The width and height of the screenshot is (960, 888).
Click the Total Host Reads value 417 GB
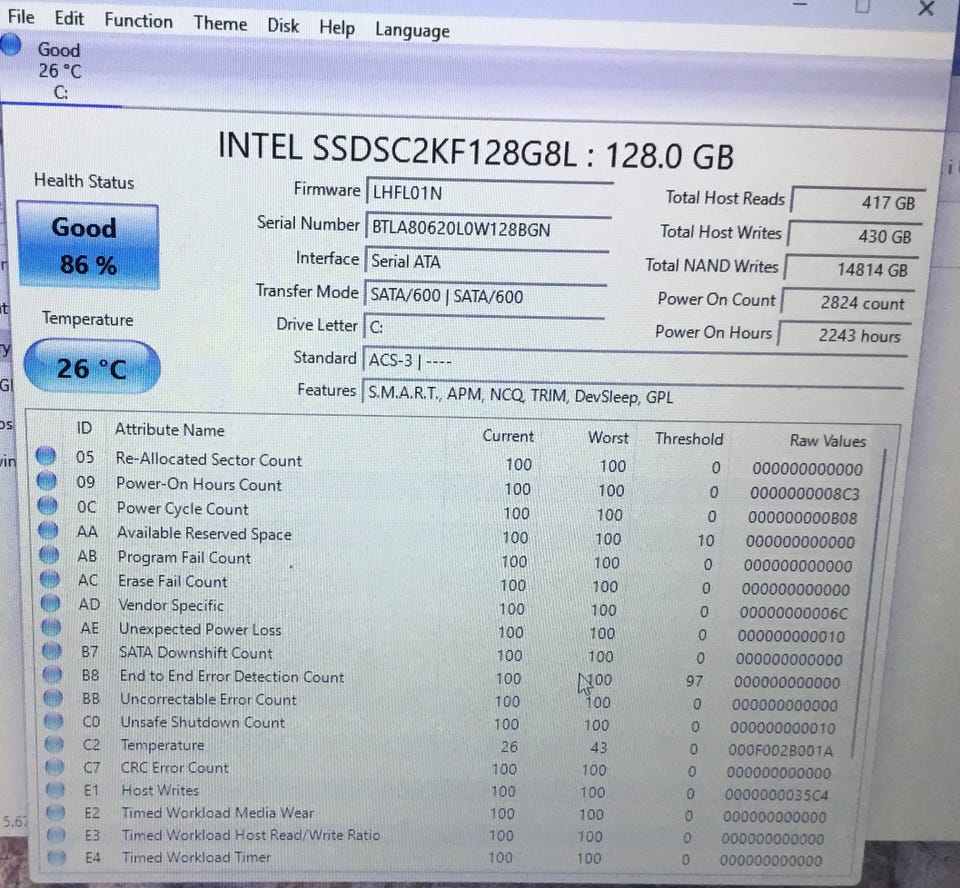[857, 202]
